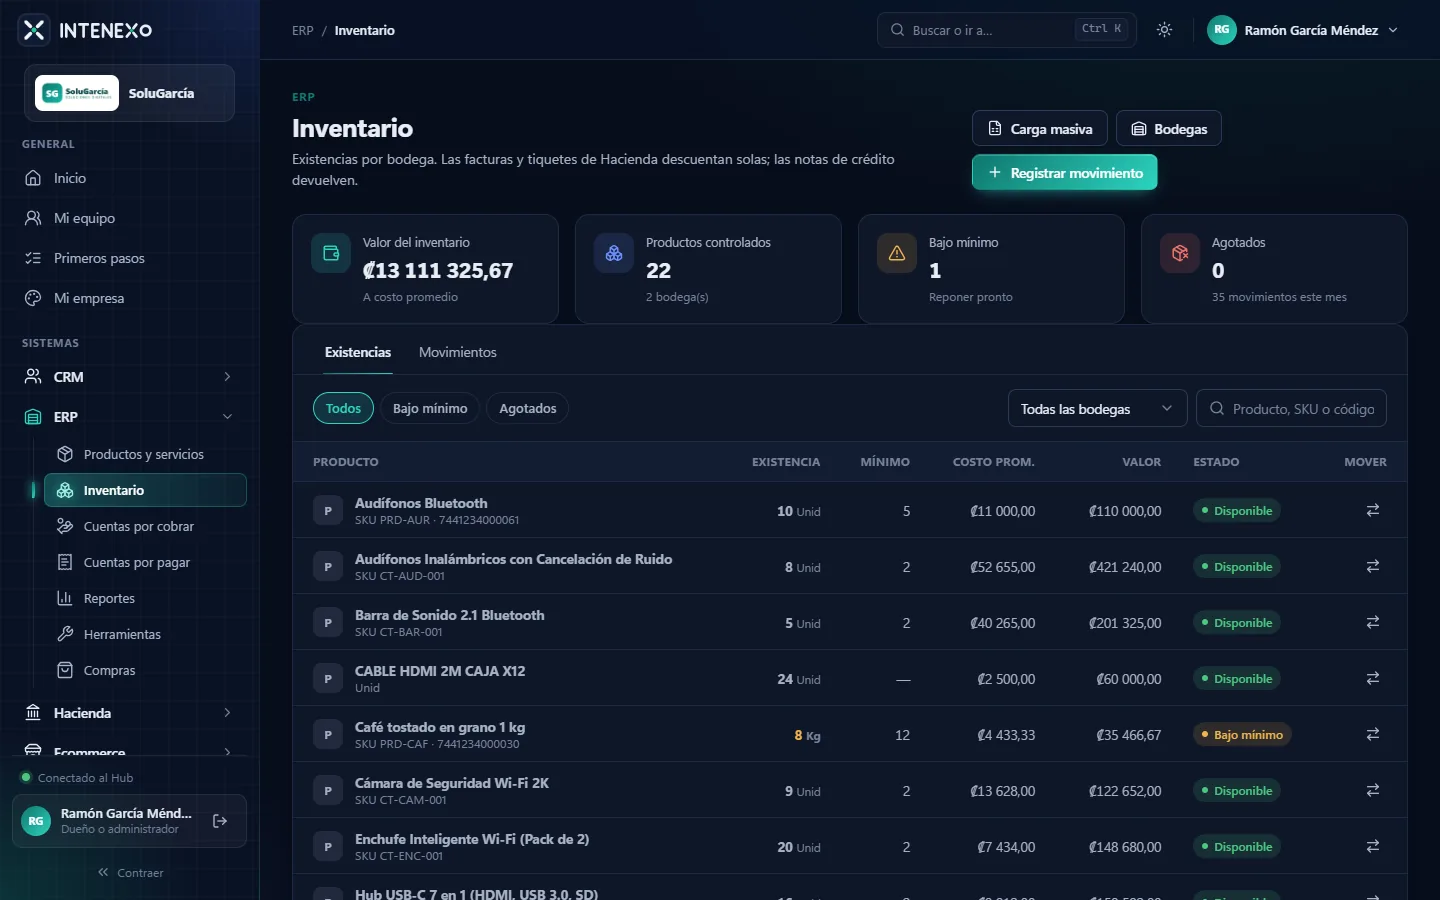Open Cuentas por pagar
This screenshot has height=900, width=1440.
click(x=145, y=562)
